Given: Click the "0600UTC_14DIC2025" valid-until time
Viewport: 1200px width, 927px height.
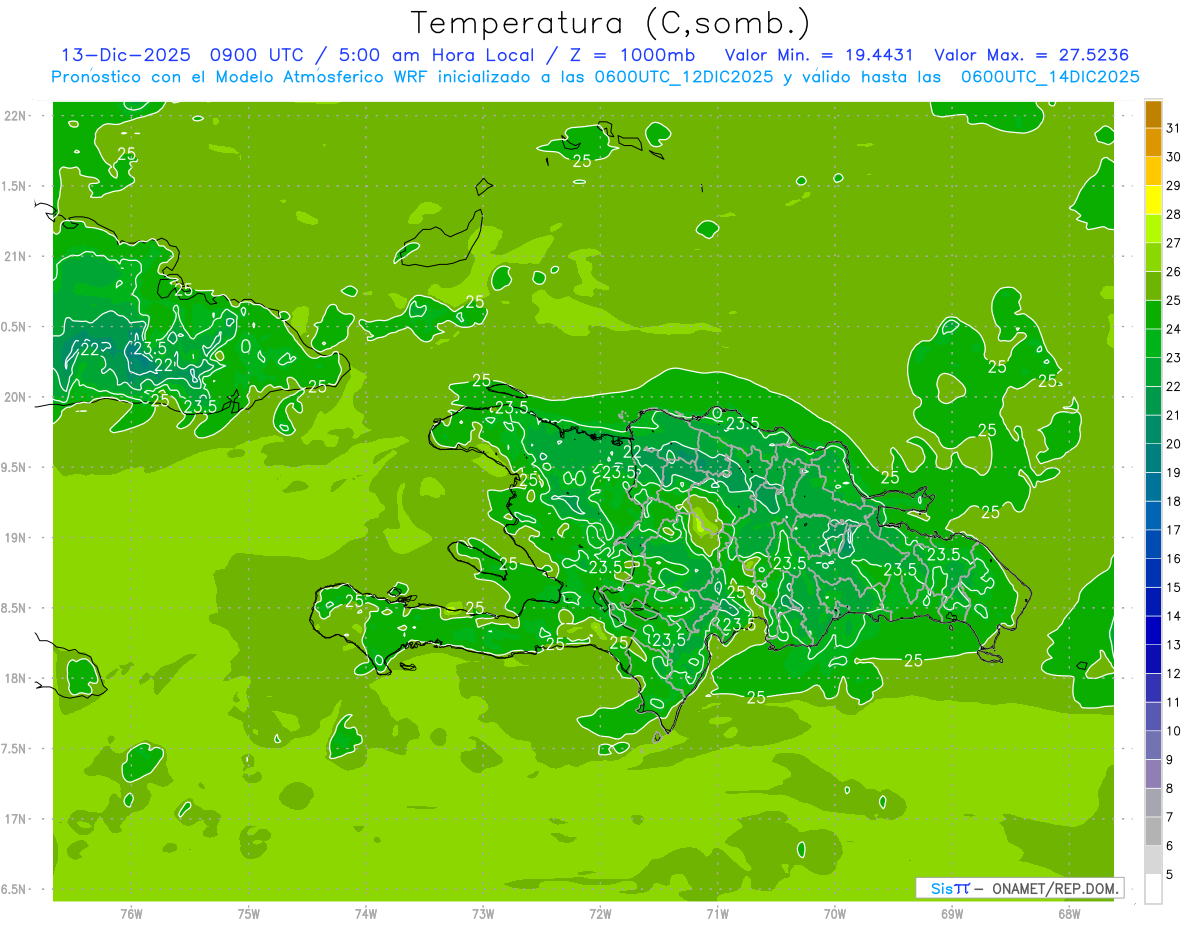Looking at the screenshot, I should click(1050, 77).
